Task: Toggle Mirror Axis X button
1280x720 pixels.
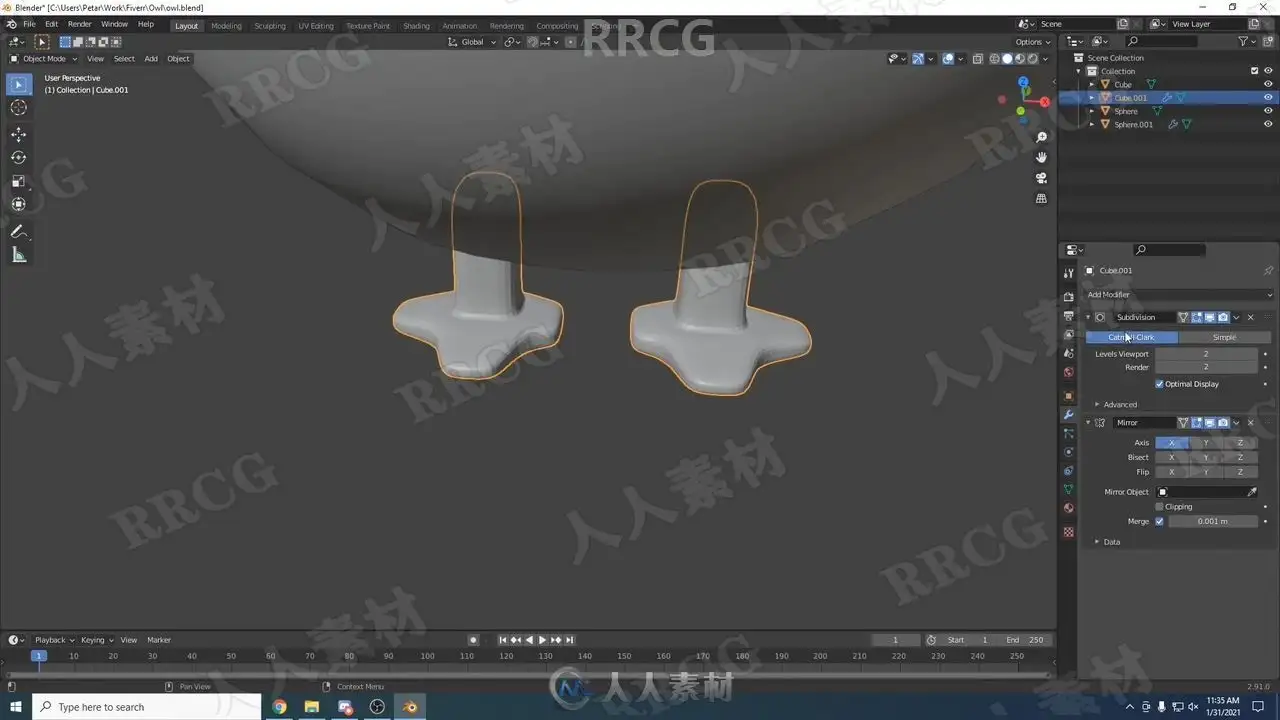Action: [1172, 443]
